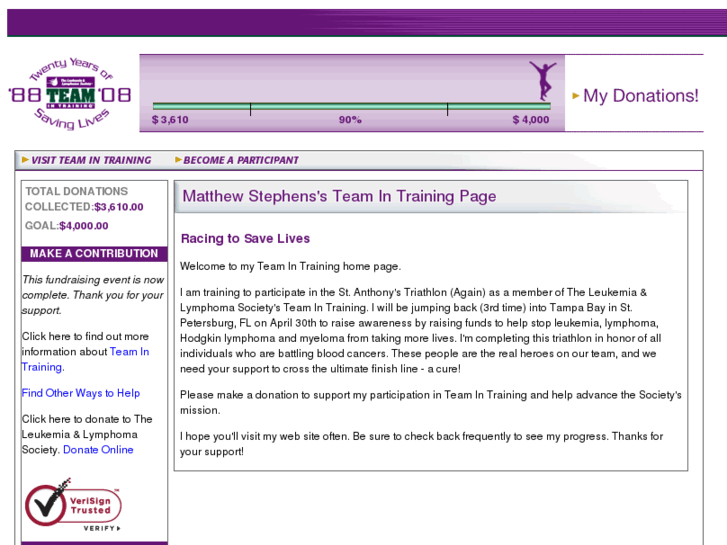
Task: Open Visit Team In Training menu item
Action: pos(91,160)
